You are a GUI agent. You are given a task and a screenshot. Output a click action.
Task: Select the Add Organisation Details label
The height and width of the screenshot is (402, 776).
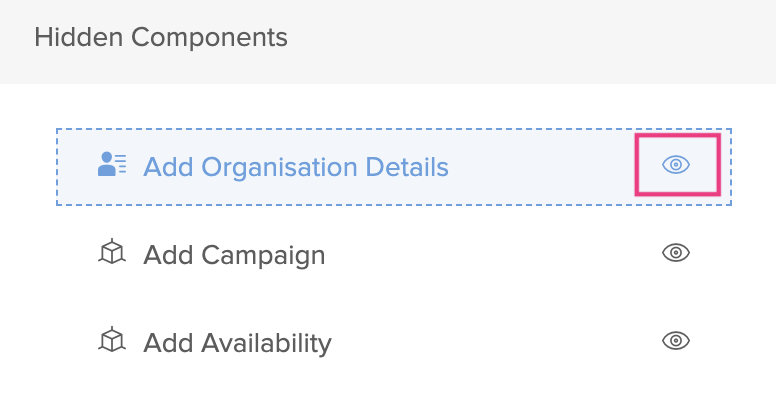[296, 167]
